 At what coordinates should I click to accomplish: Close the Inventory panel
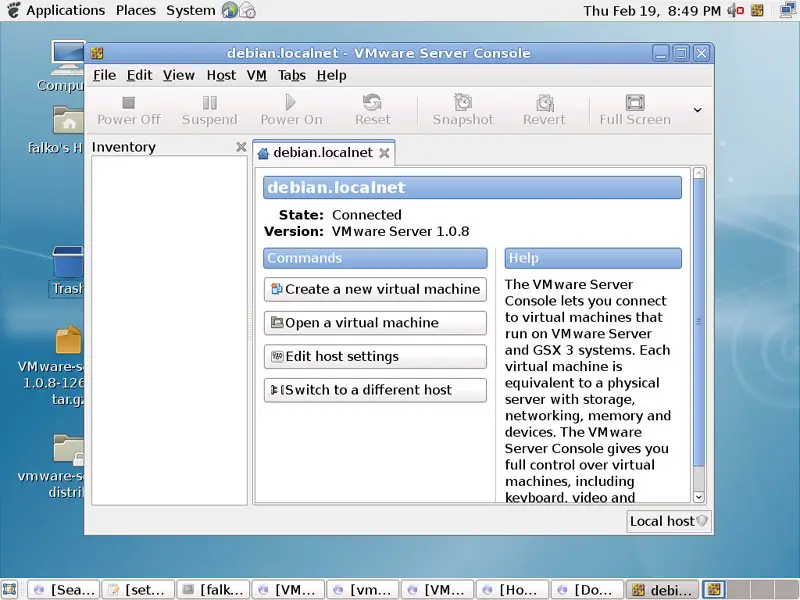tap(241, 147)
